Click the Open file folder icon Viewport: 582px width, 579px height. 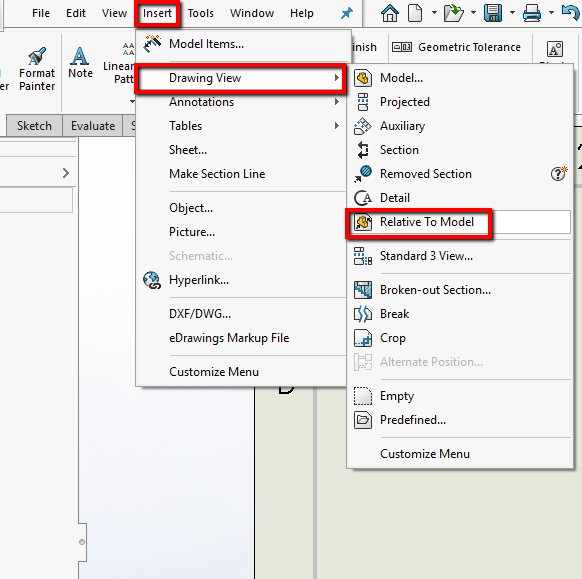coord(454,13)
